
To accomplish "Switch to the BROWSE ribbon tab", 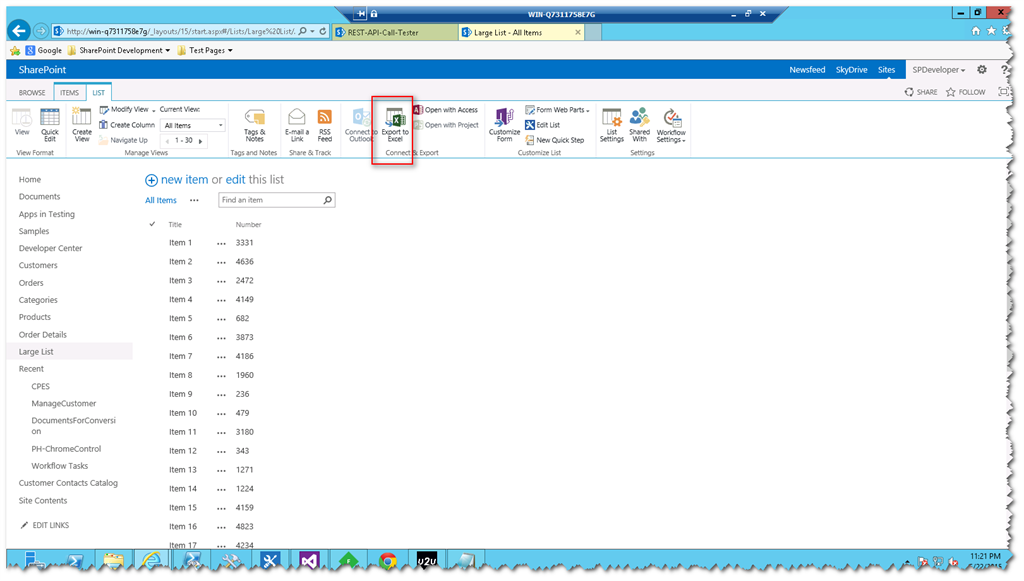I will (31, 91).
